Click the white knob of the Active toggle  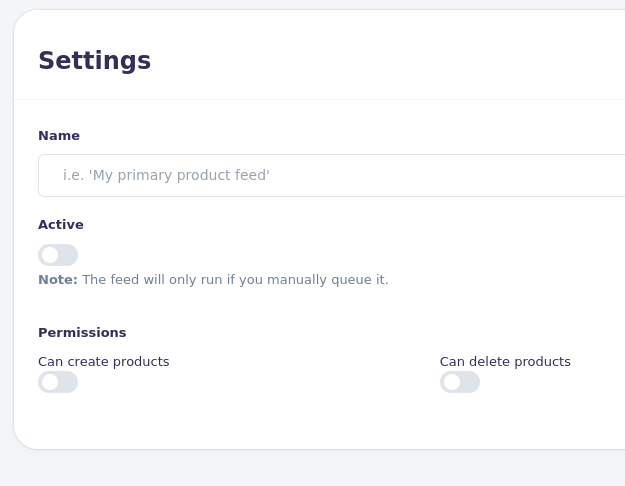pyautogui.click(x=50, y=255)
